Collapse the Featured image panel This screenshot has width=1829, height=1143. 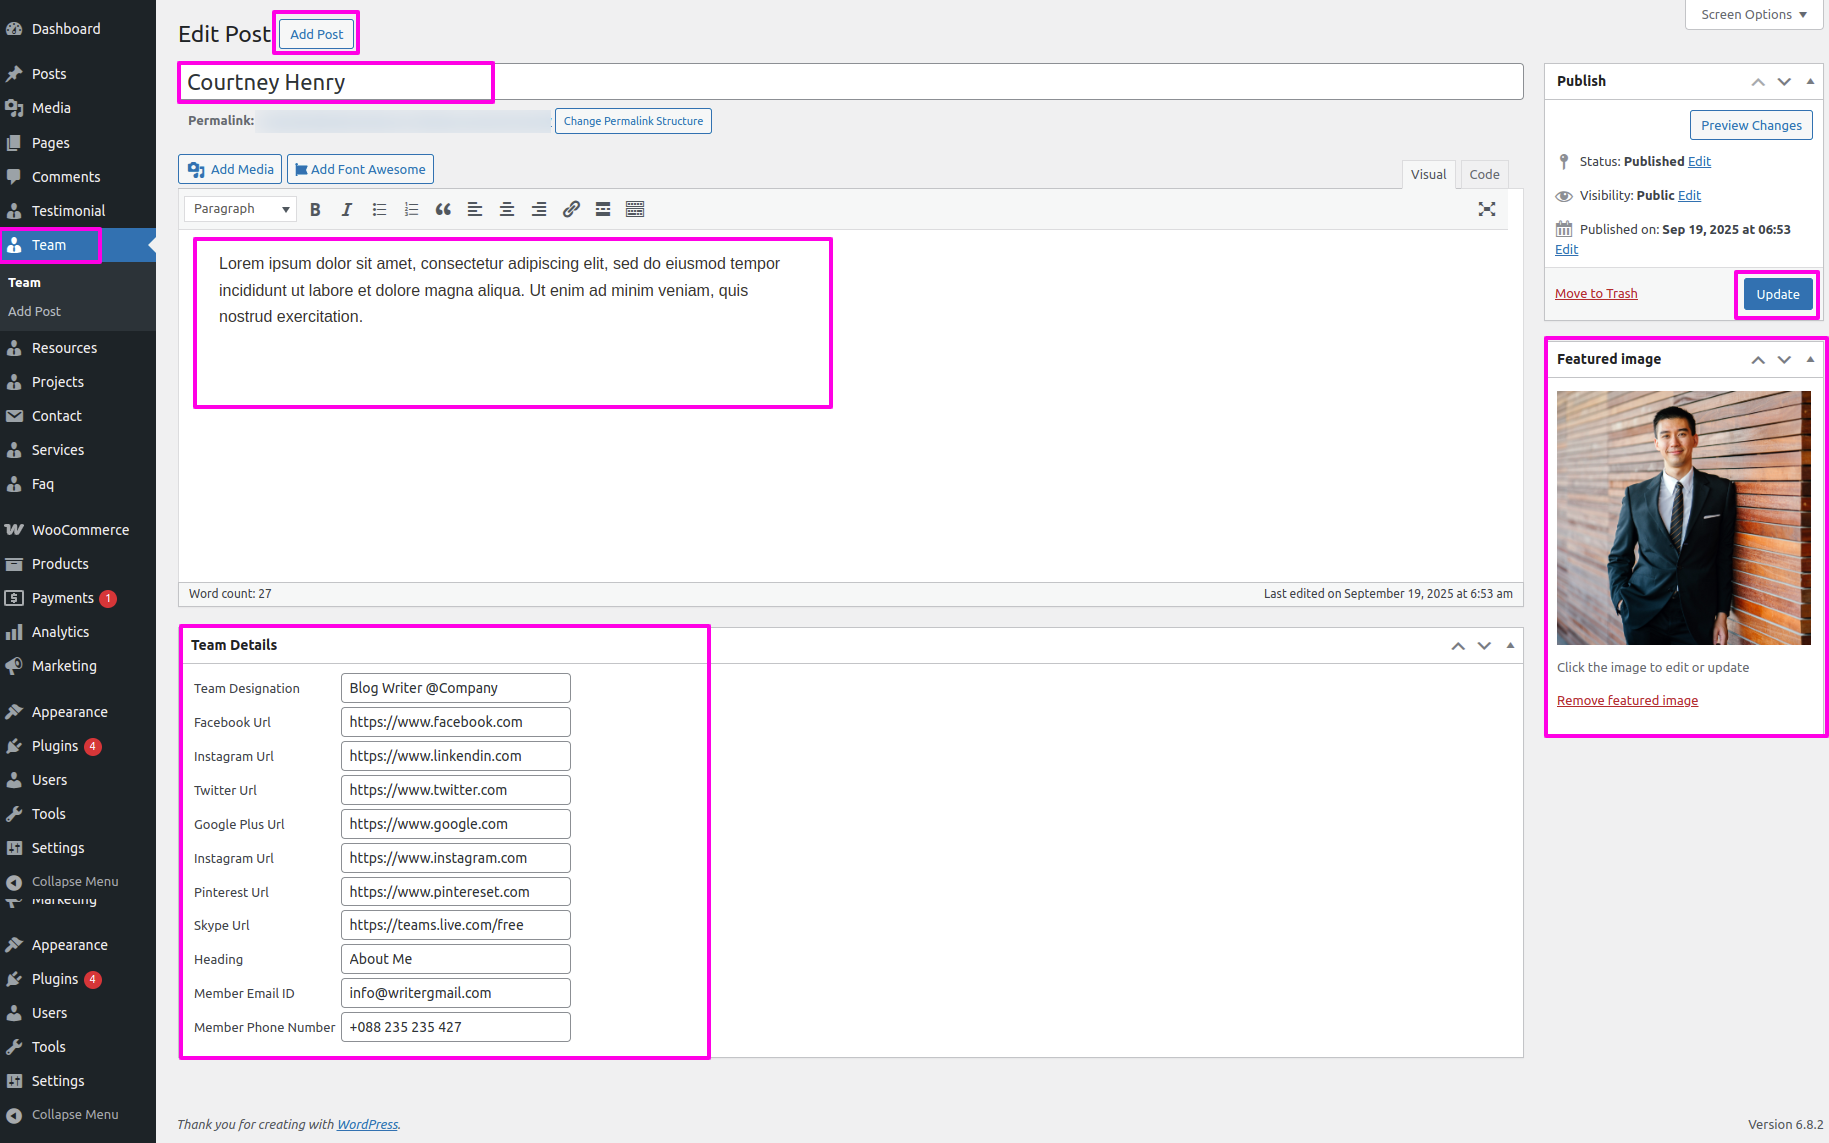point(1810,359)
